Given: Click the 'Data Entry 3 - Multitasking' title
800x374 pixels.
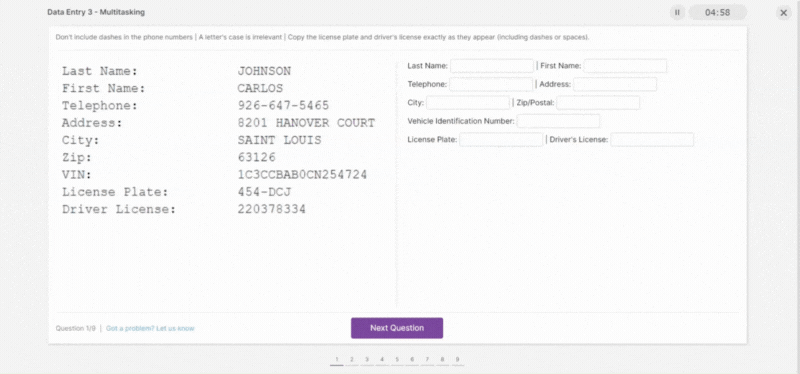Looking at the screenshot, I should [x=96, y=12].
